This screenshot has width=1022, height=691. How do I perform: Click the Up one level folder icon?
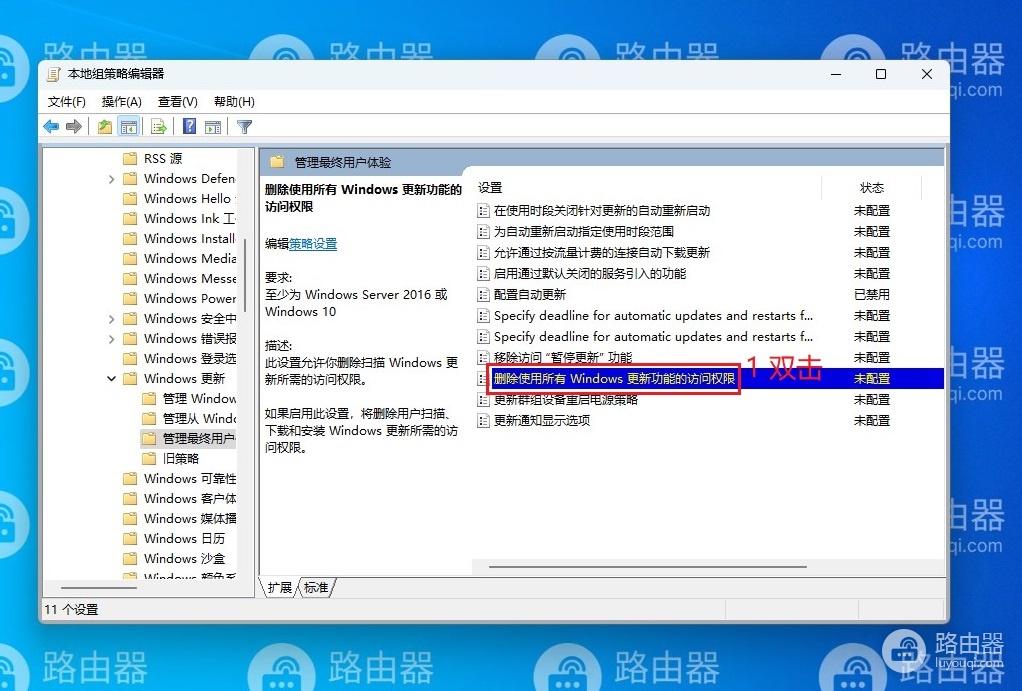click(x=104, y=126)
